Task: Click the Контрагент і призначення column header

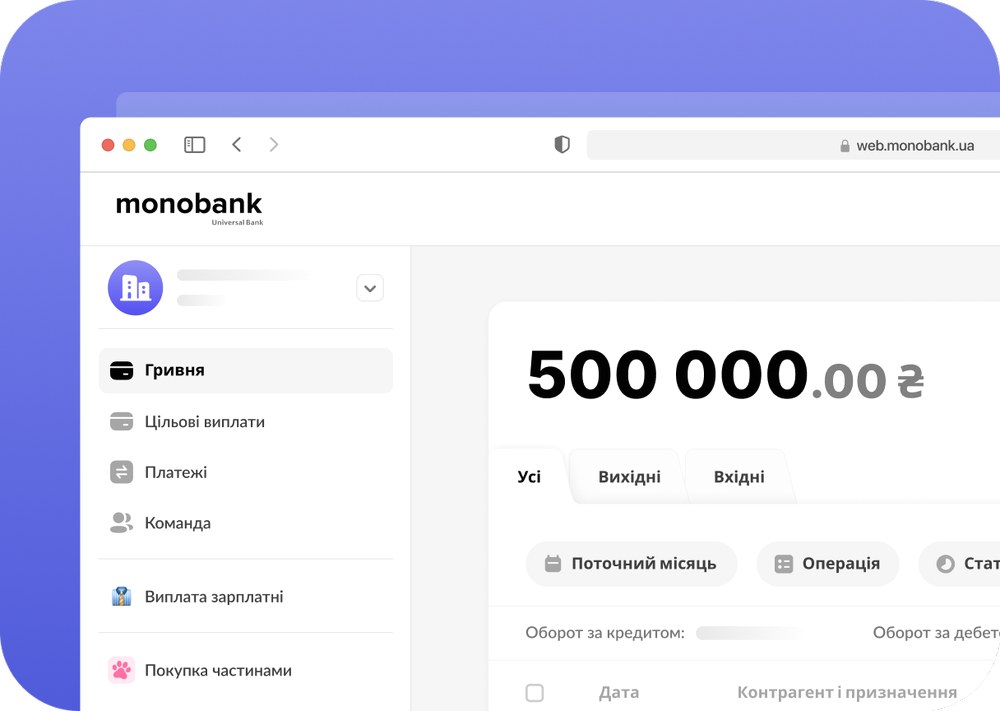Action: 847,693
